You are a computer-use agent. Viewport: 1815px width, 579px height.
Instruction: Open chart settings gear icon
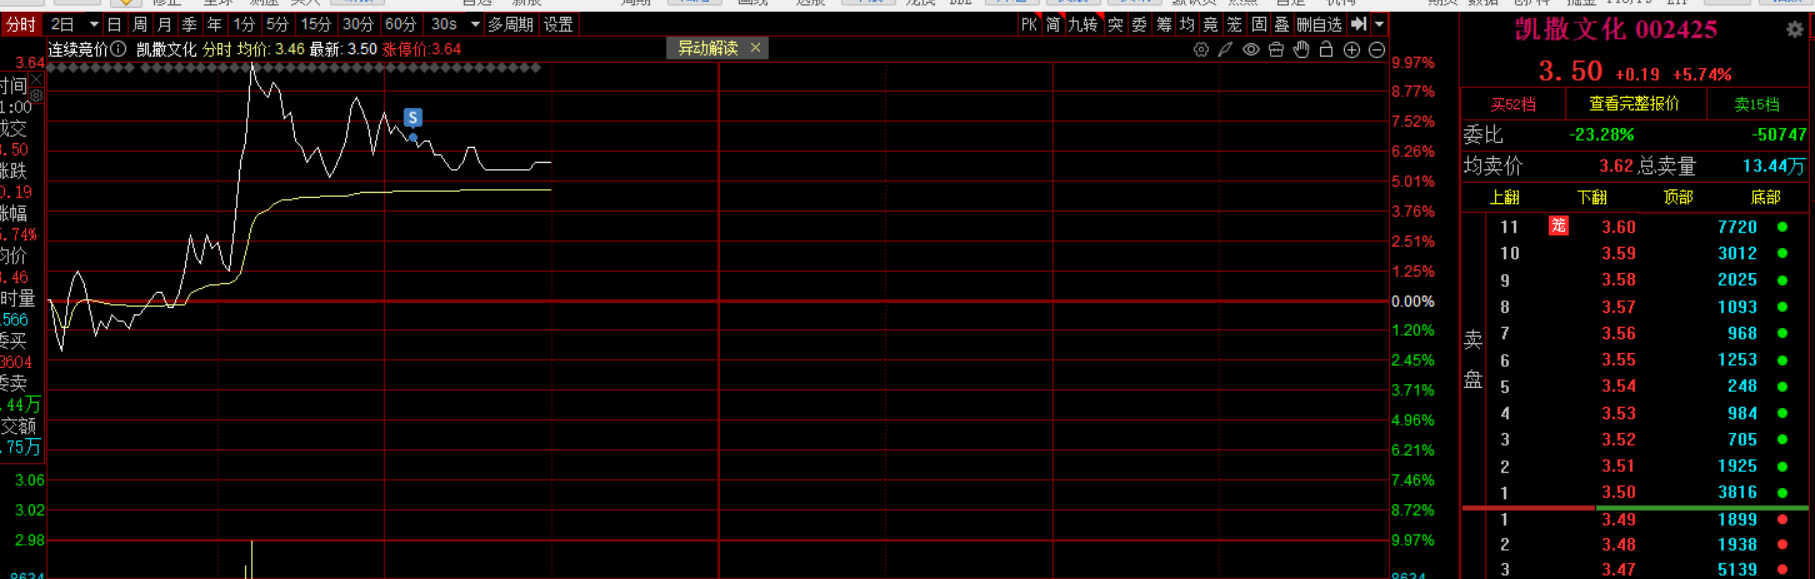coord(1201,49)
